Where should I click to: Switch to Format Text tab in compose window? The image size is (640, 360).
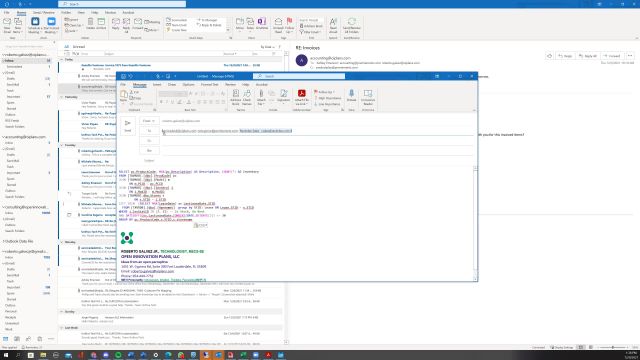(x=209, y=84)
